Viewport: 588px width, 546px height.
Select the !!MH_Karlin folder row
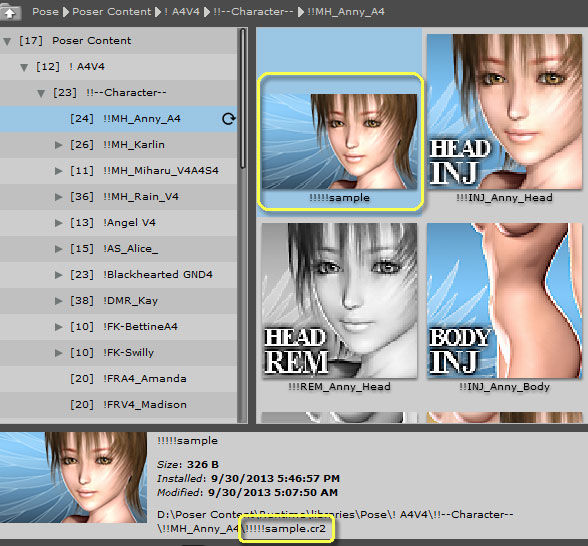(118, 145)
